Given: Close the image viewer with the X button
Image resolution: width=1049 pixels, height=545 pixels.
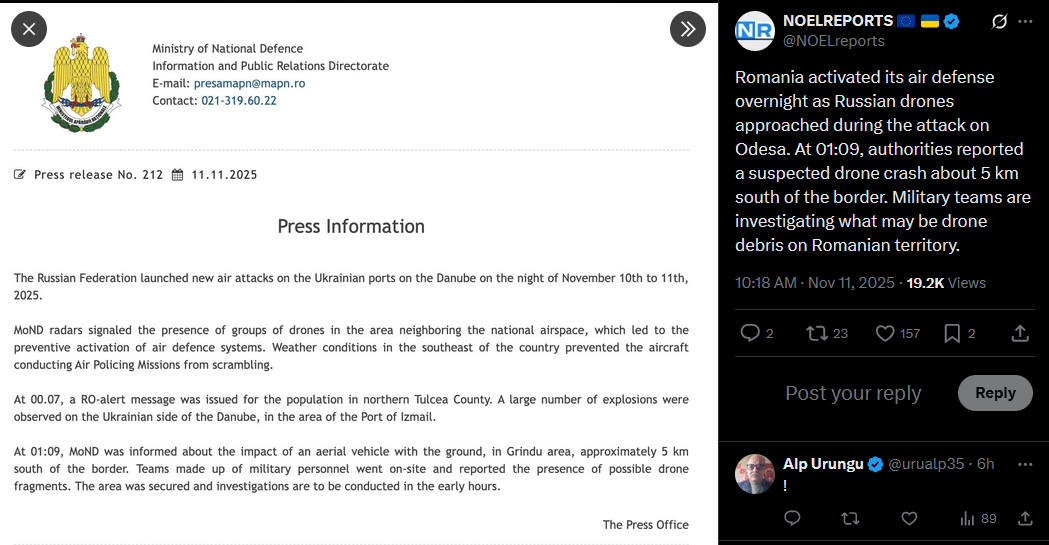Looking at the screenshot, I should coord(29,29).
